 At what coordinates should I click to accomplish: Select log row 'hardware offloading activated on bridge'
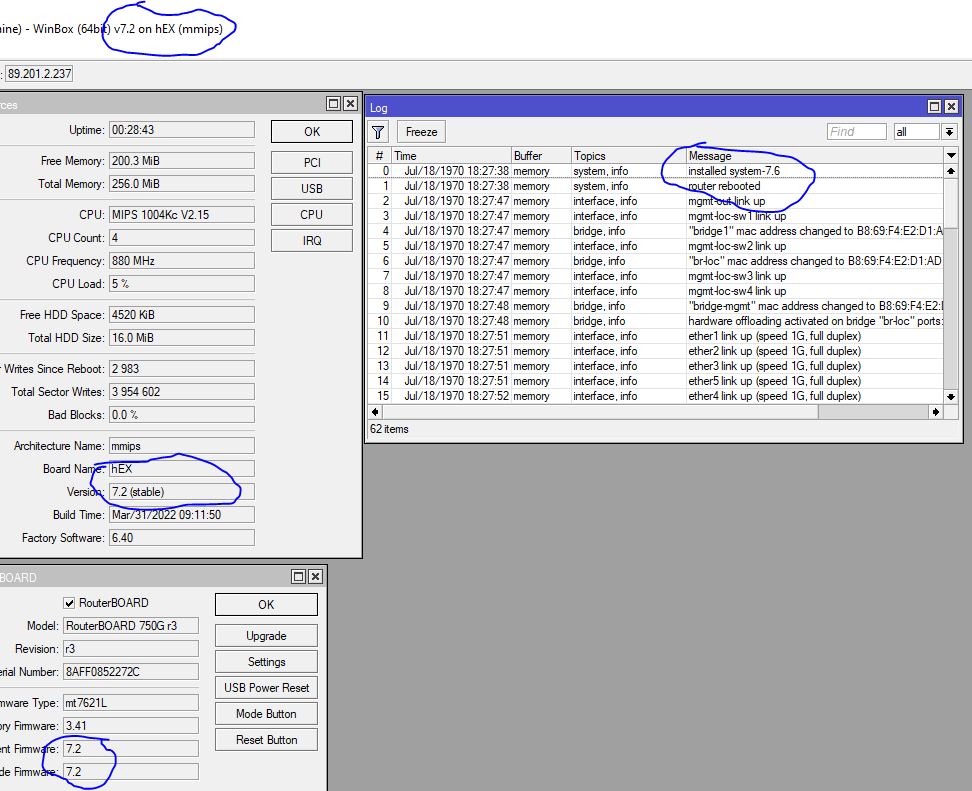656,321
